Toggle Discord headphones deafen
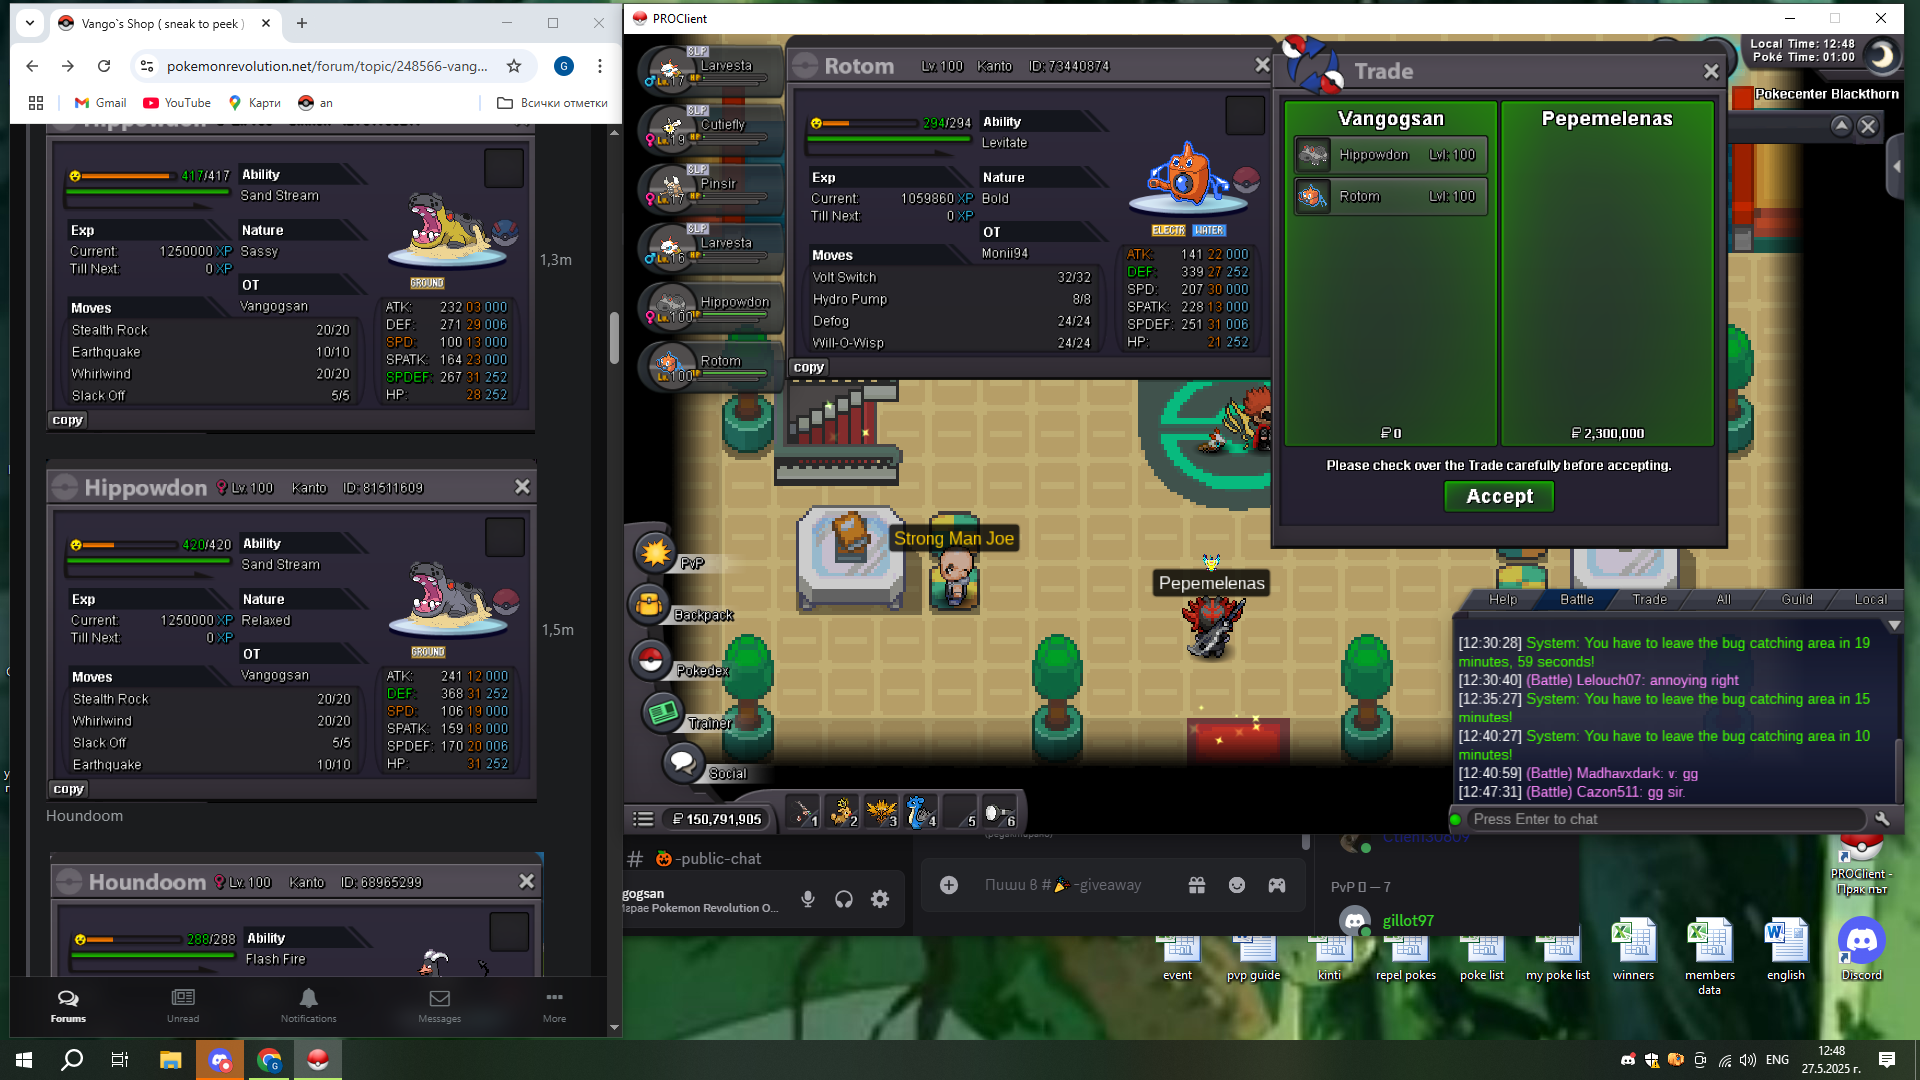 click(x=844, y=899)
